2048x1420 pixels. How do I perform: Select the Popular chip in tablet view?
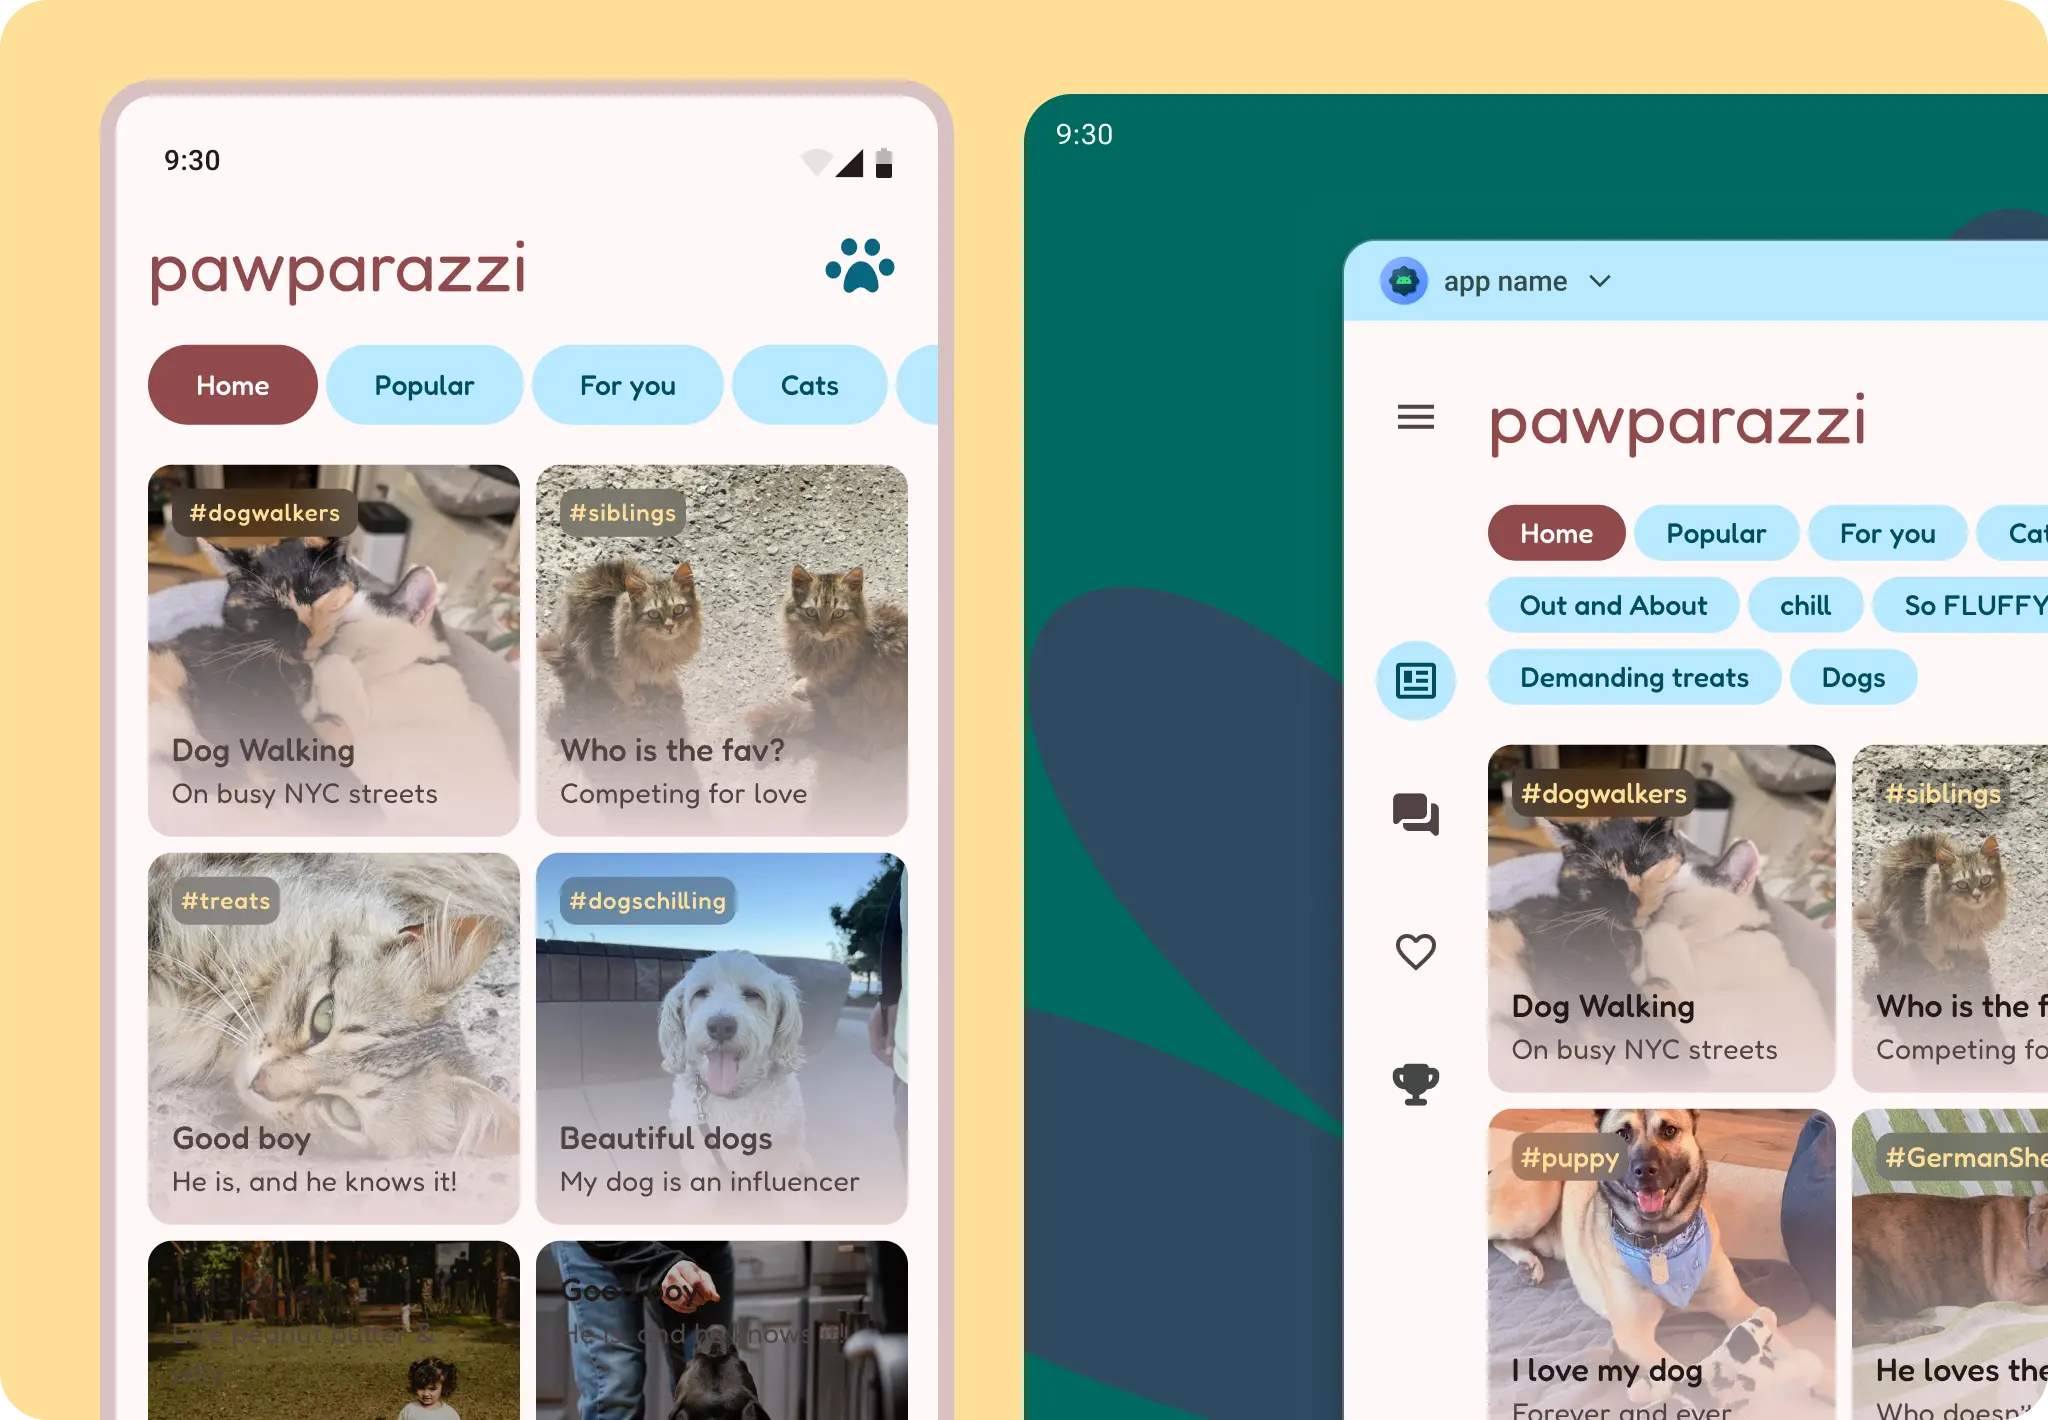click(x=1717, y=533)
